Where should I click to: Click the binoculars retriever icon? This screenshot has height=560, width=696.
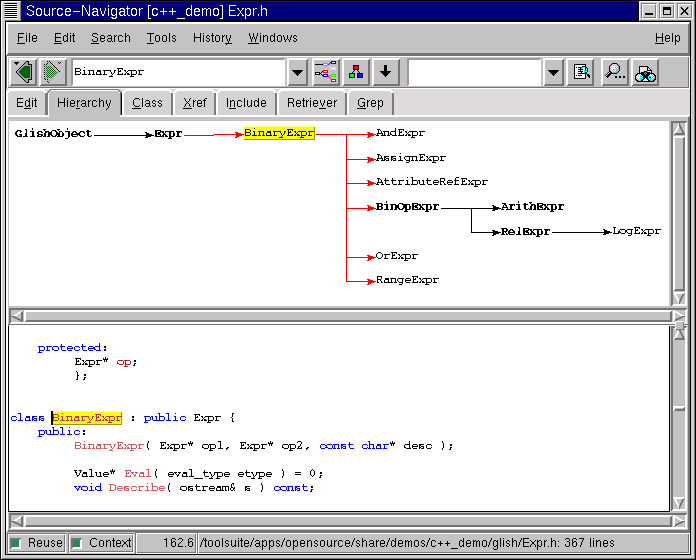(645, 72)
